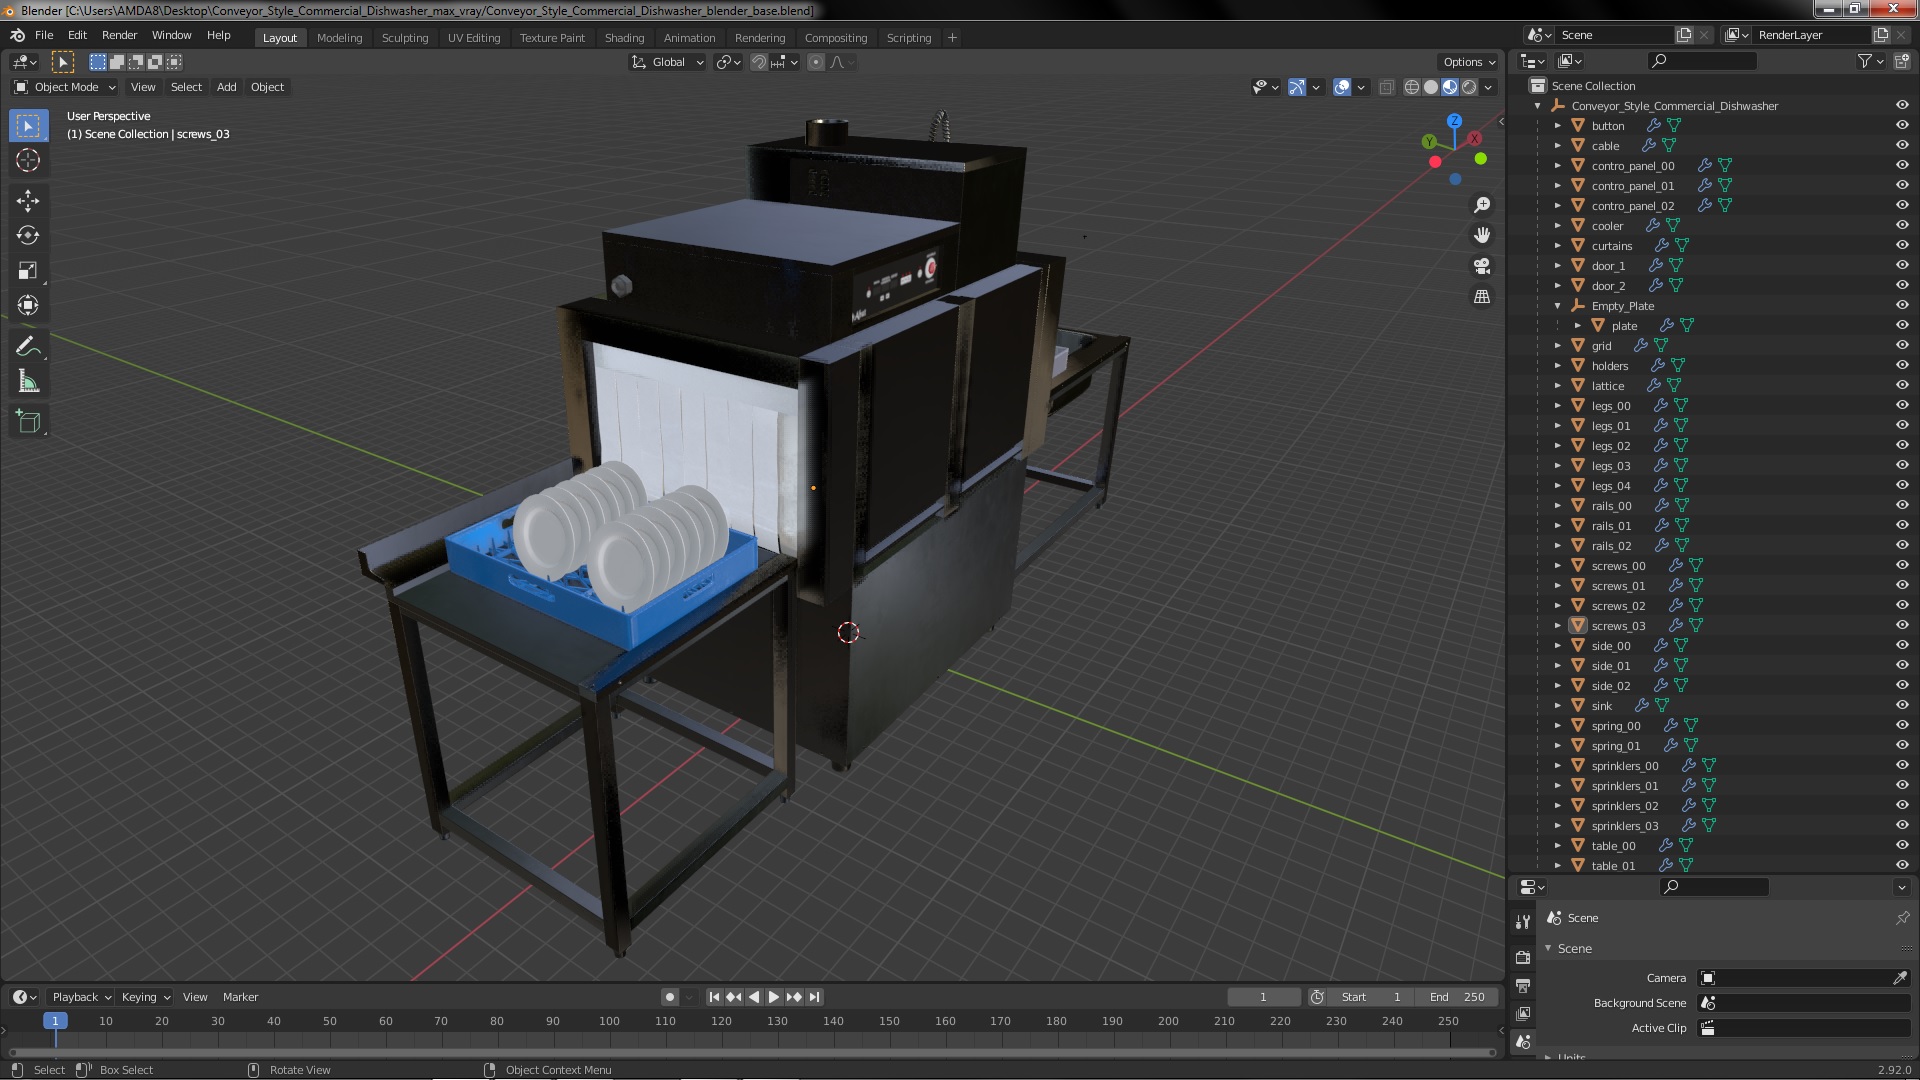Toggle viewport overlays
Image resolution: width=1920 pixels, height=1080 pixels.
1343,87
